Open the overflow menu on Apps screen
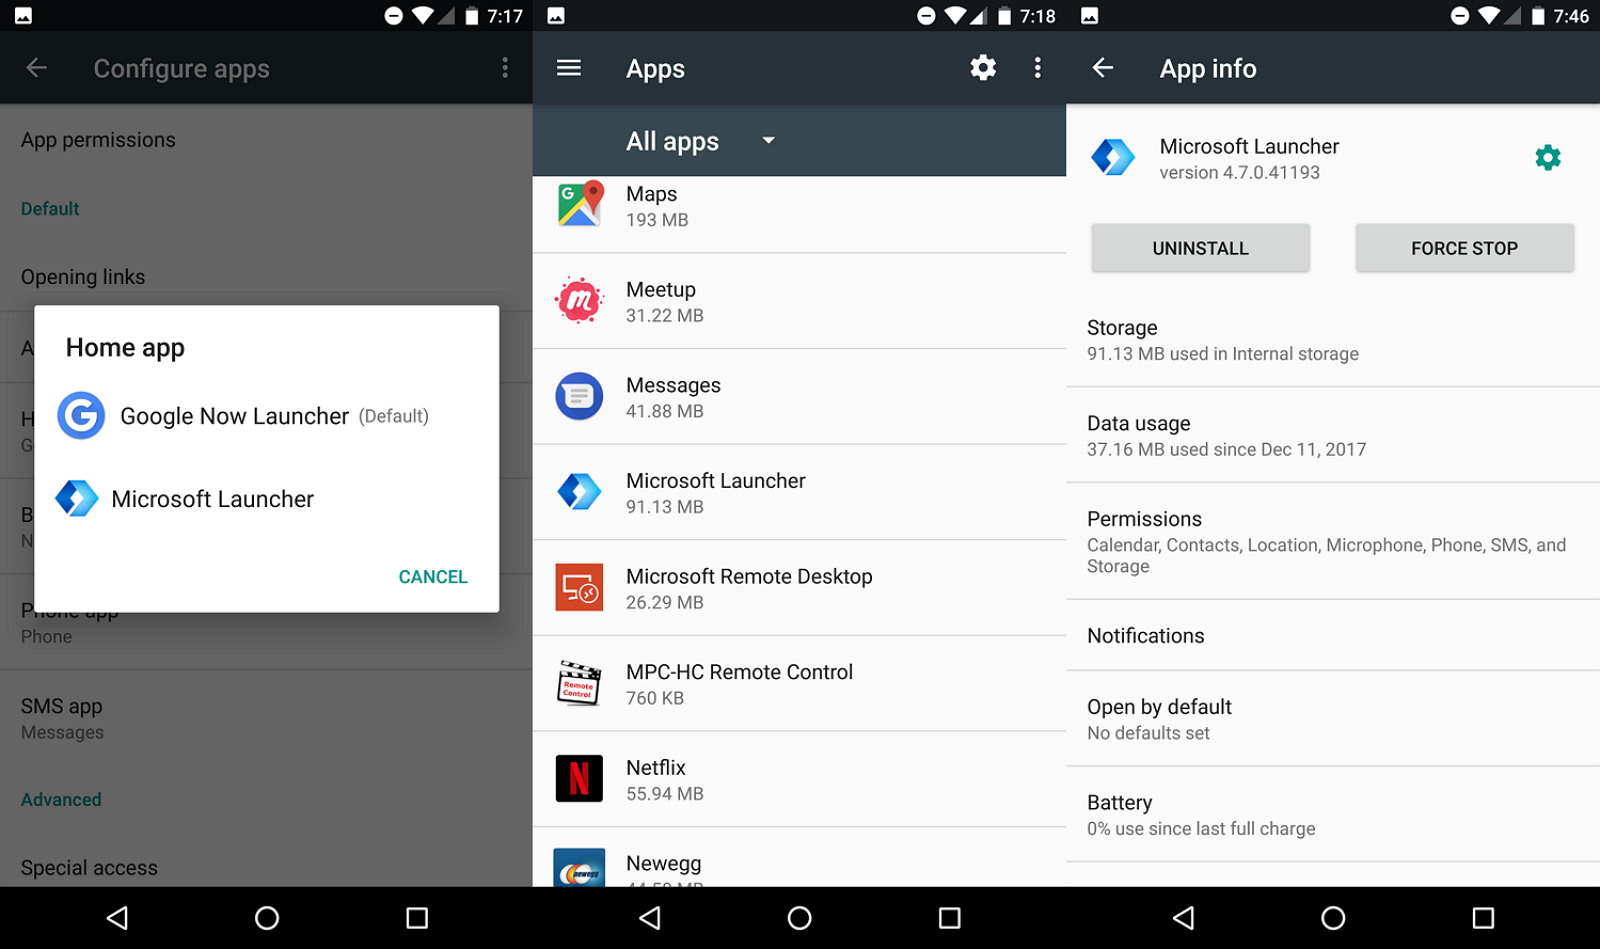 (x=1038, y=68)
